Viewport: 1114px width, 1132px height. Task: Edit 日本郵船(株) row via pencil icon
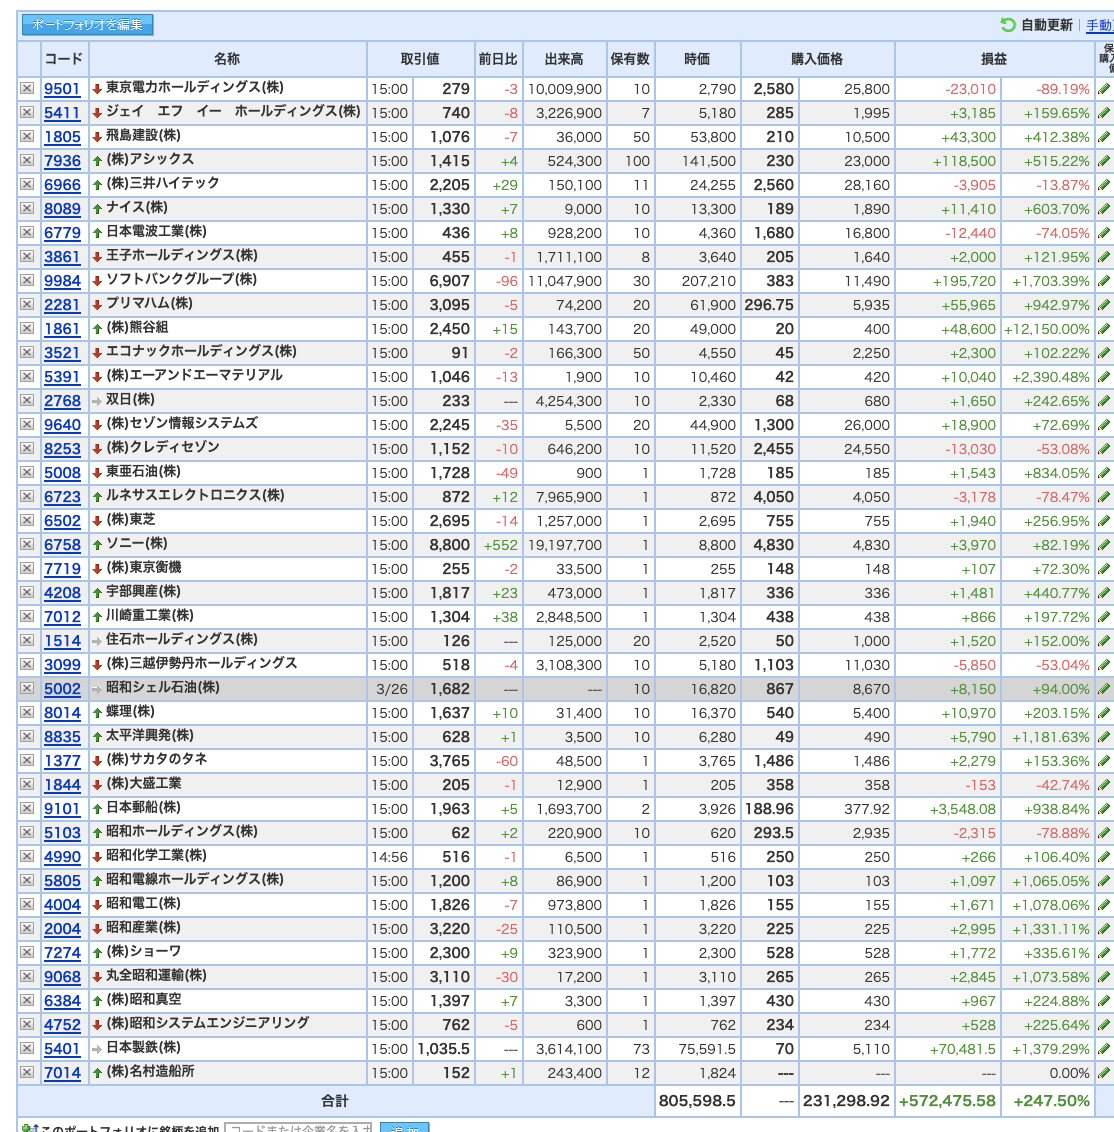(1104, 809)
